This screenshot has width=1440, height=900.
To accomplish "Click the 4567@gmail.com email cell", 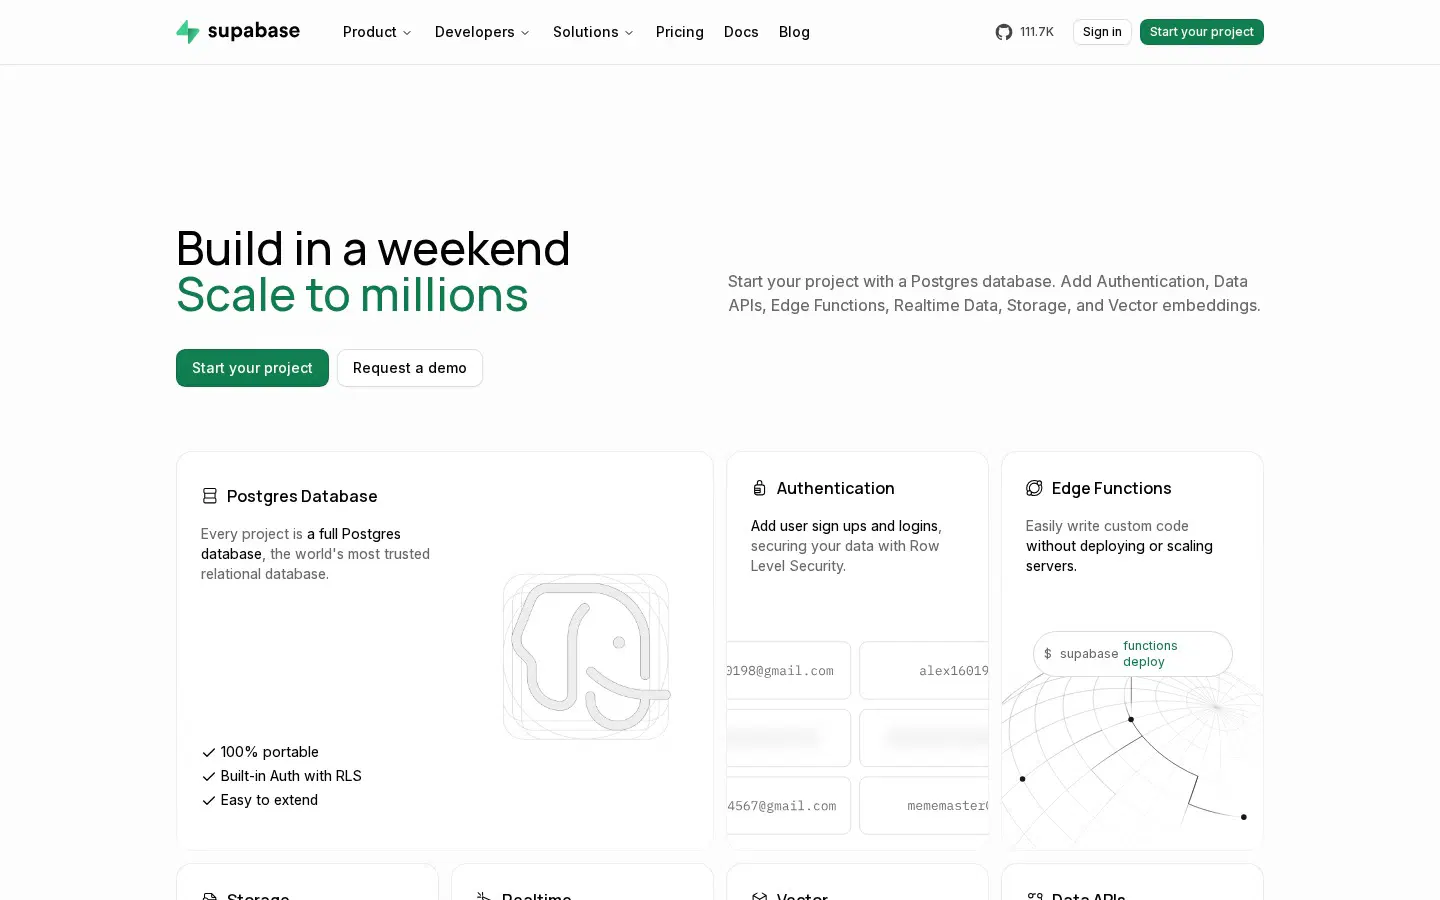I will click(789, 805).
